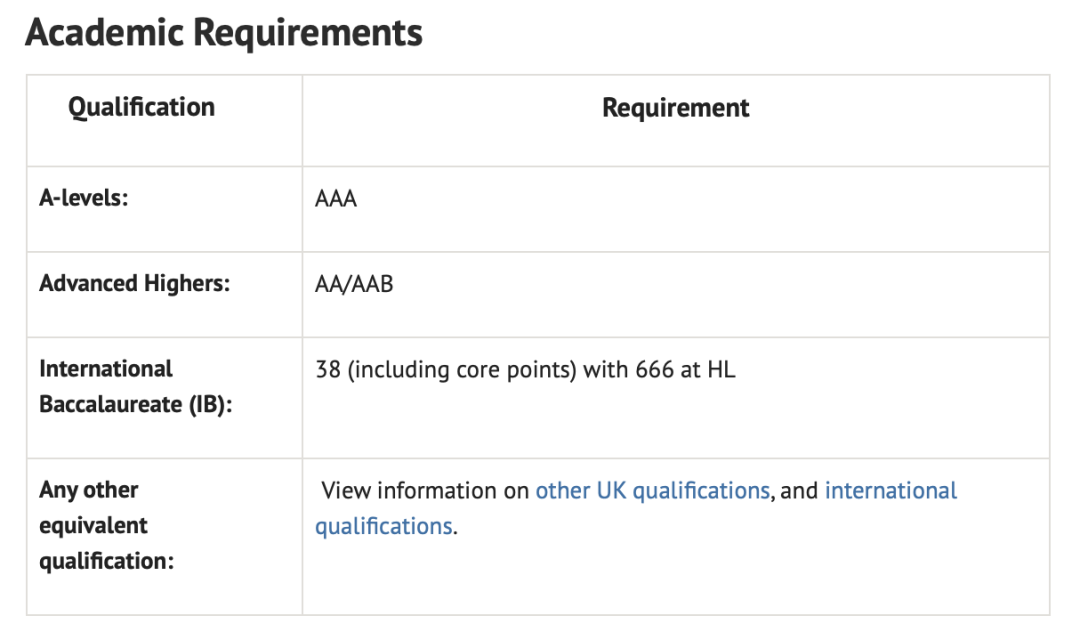
Task: Click the A-levels row label
Action: coord(83,198)
